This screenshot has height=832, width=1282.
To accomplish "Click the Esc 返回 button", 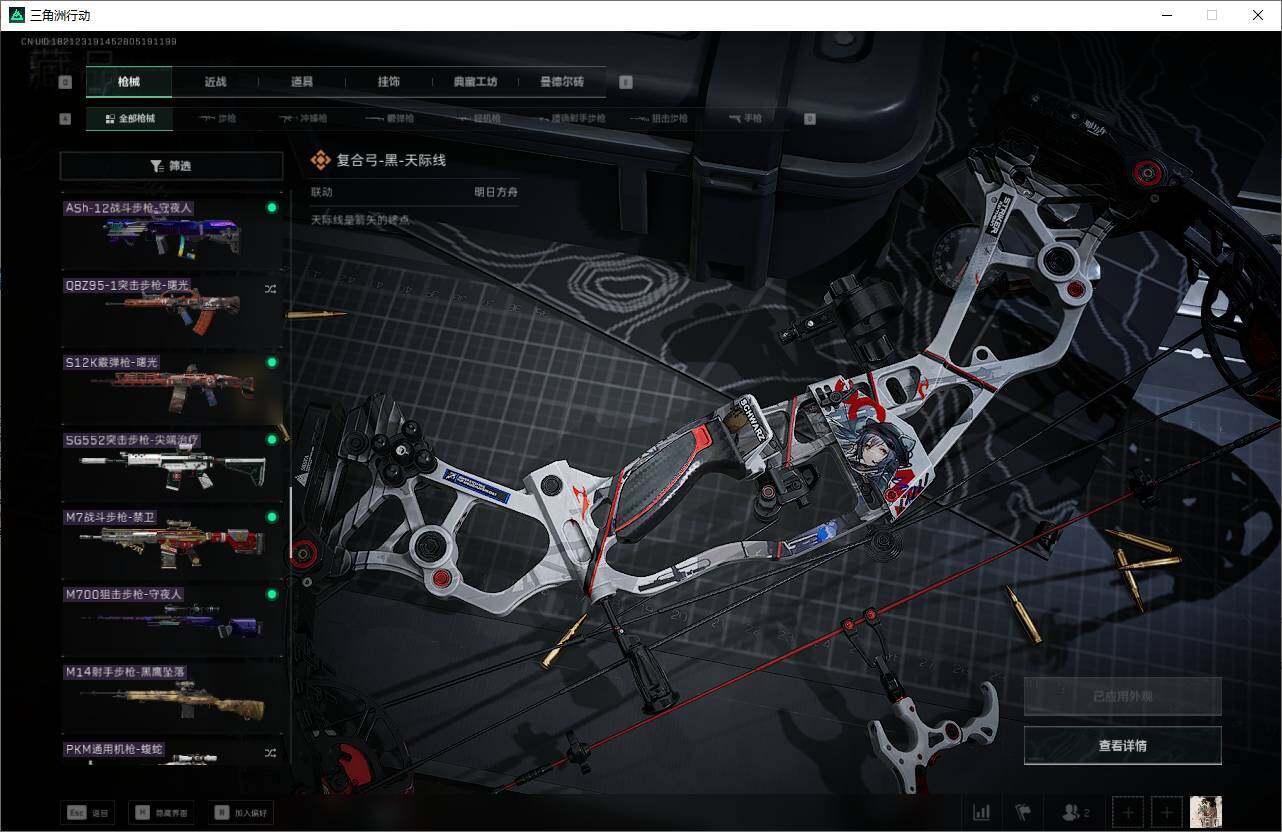I will (x=88, y=813).
